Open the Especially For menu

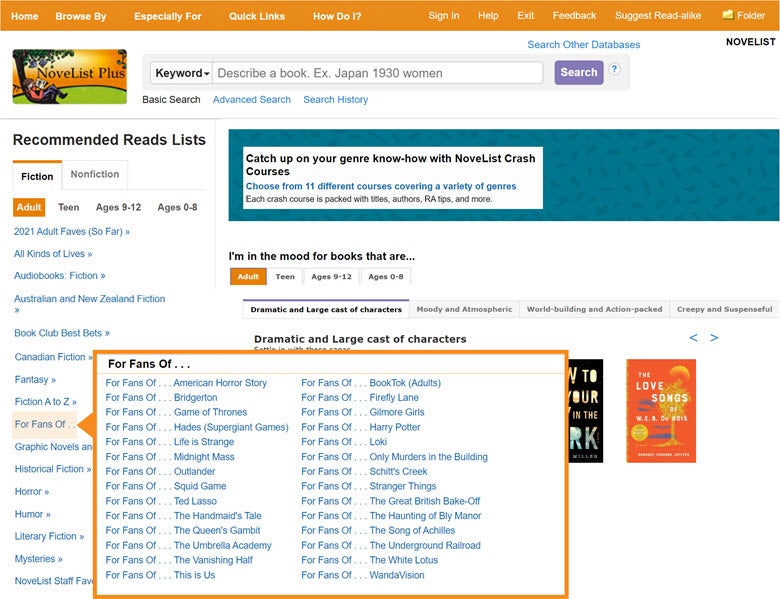tap(168, 16)
